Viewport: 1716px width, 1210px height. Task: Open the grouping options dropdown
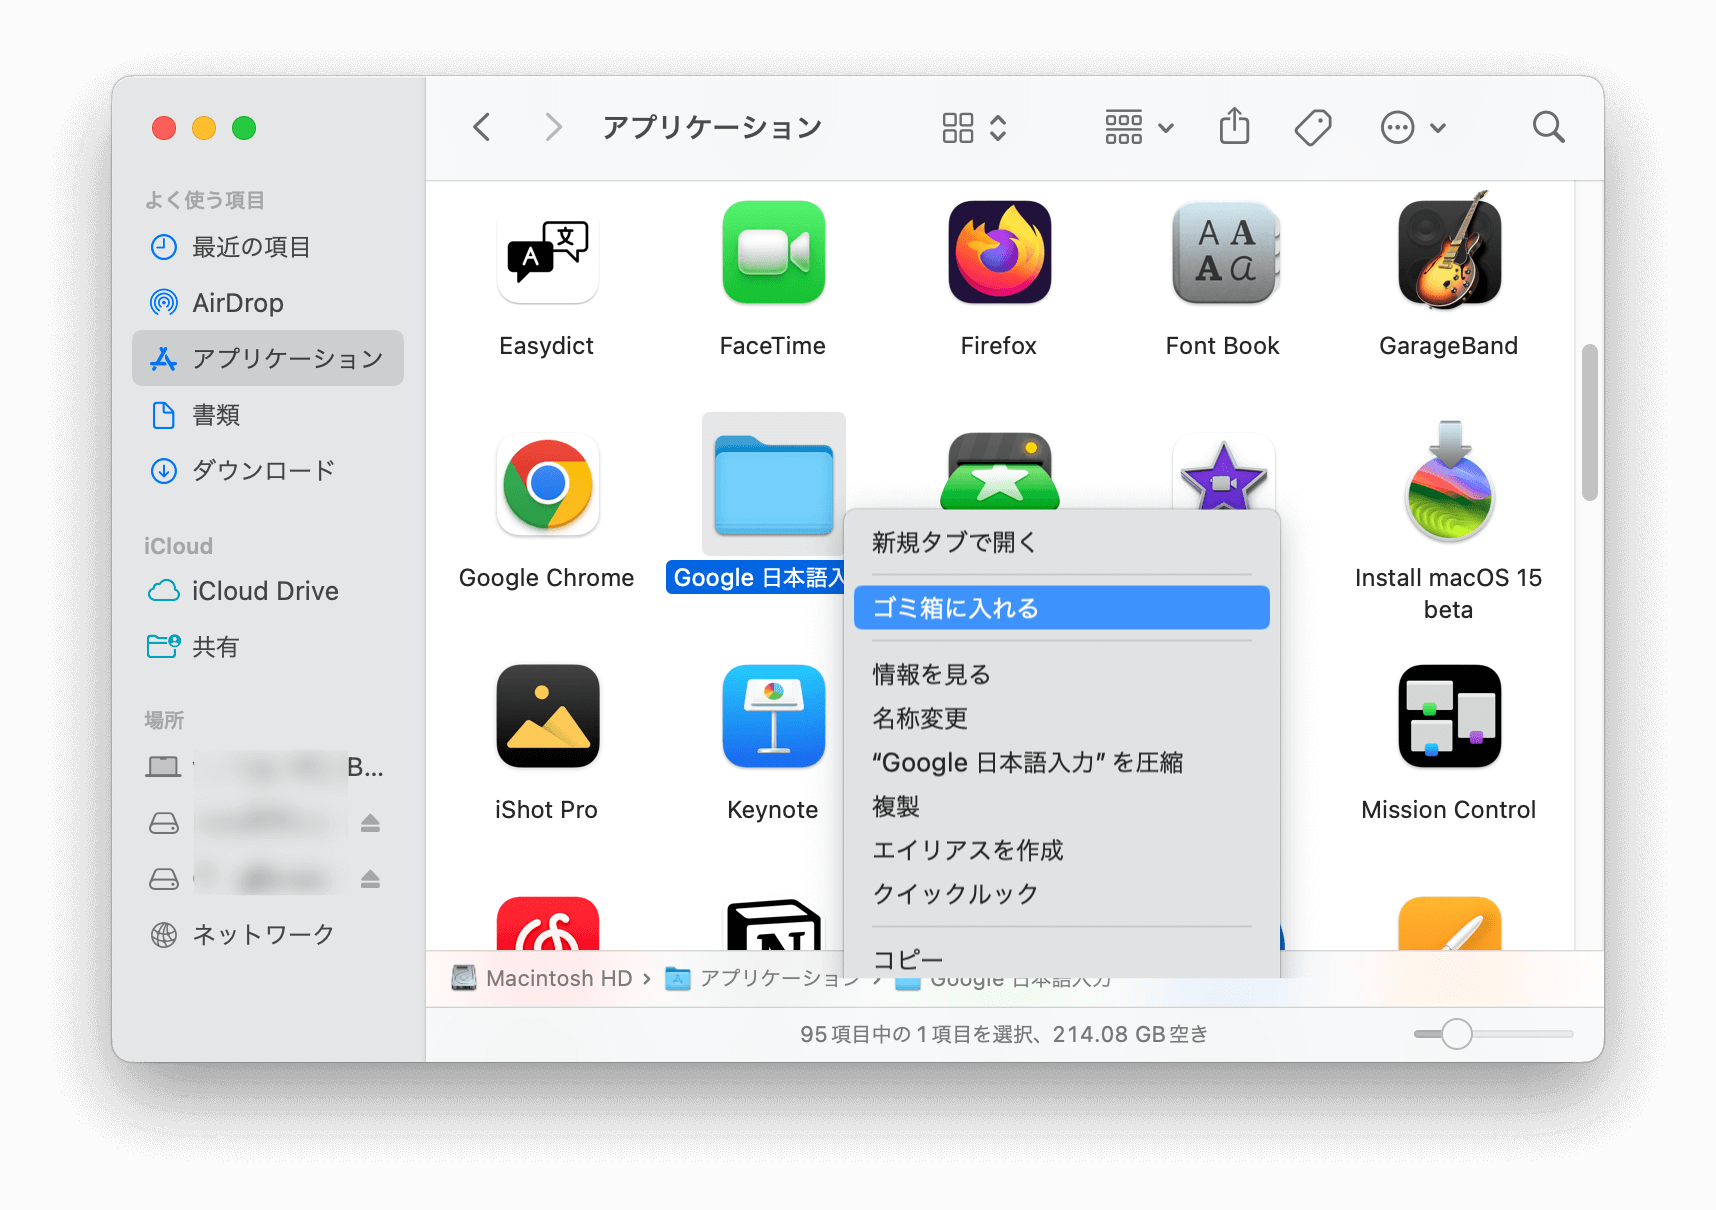(x=1139, y=127)
